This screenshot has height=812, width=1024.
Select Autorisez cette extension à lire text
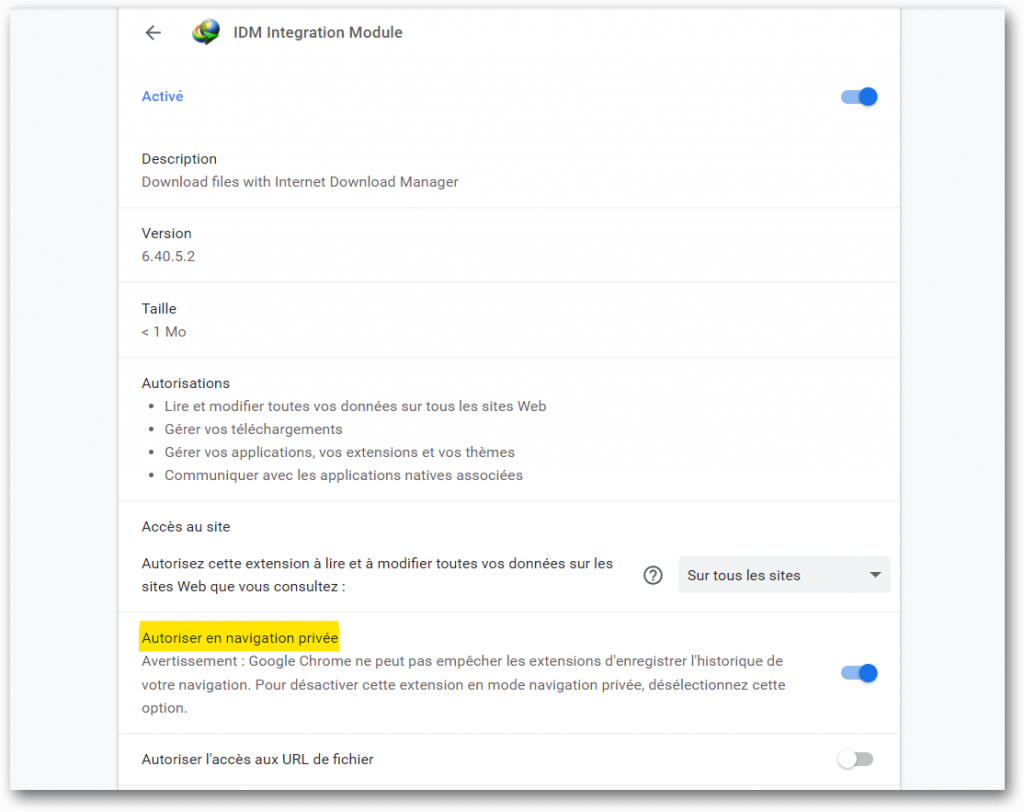coord(377,575)
